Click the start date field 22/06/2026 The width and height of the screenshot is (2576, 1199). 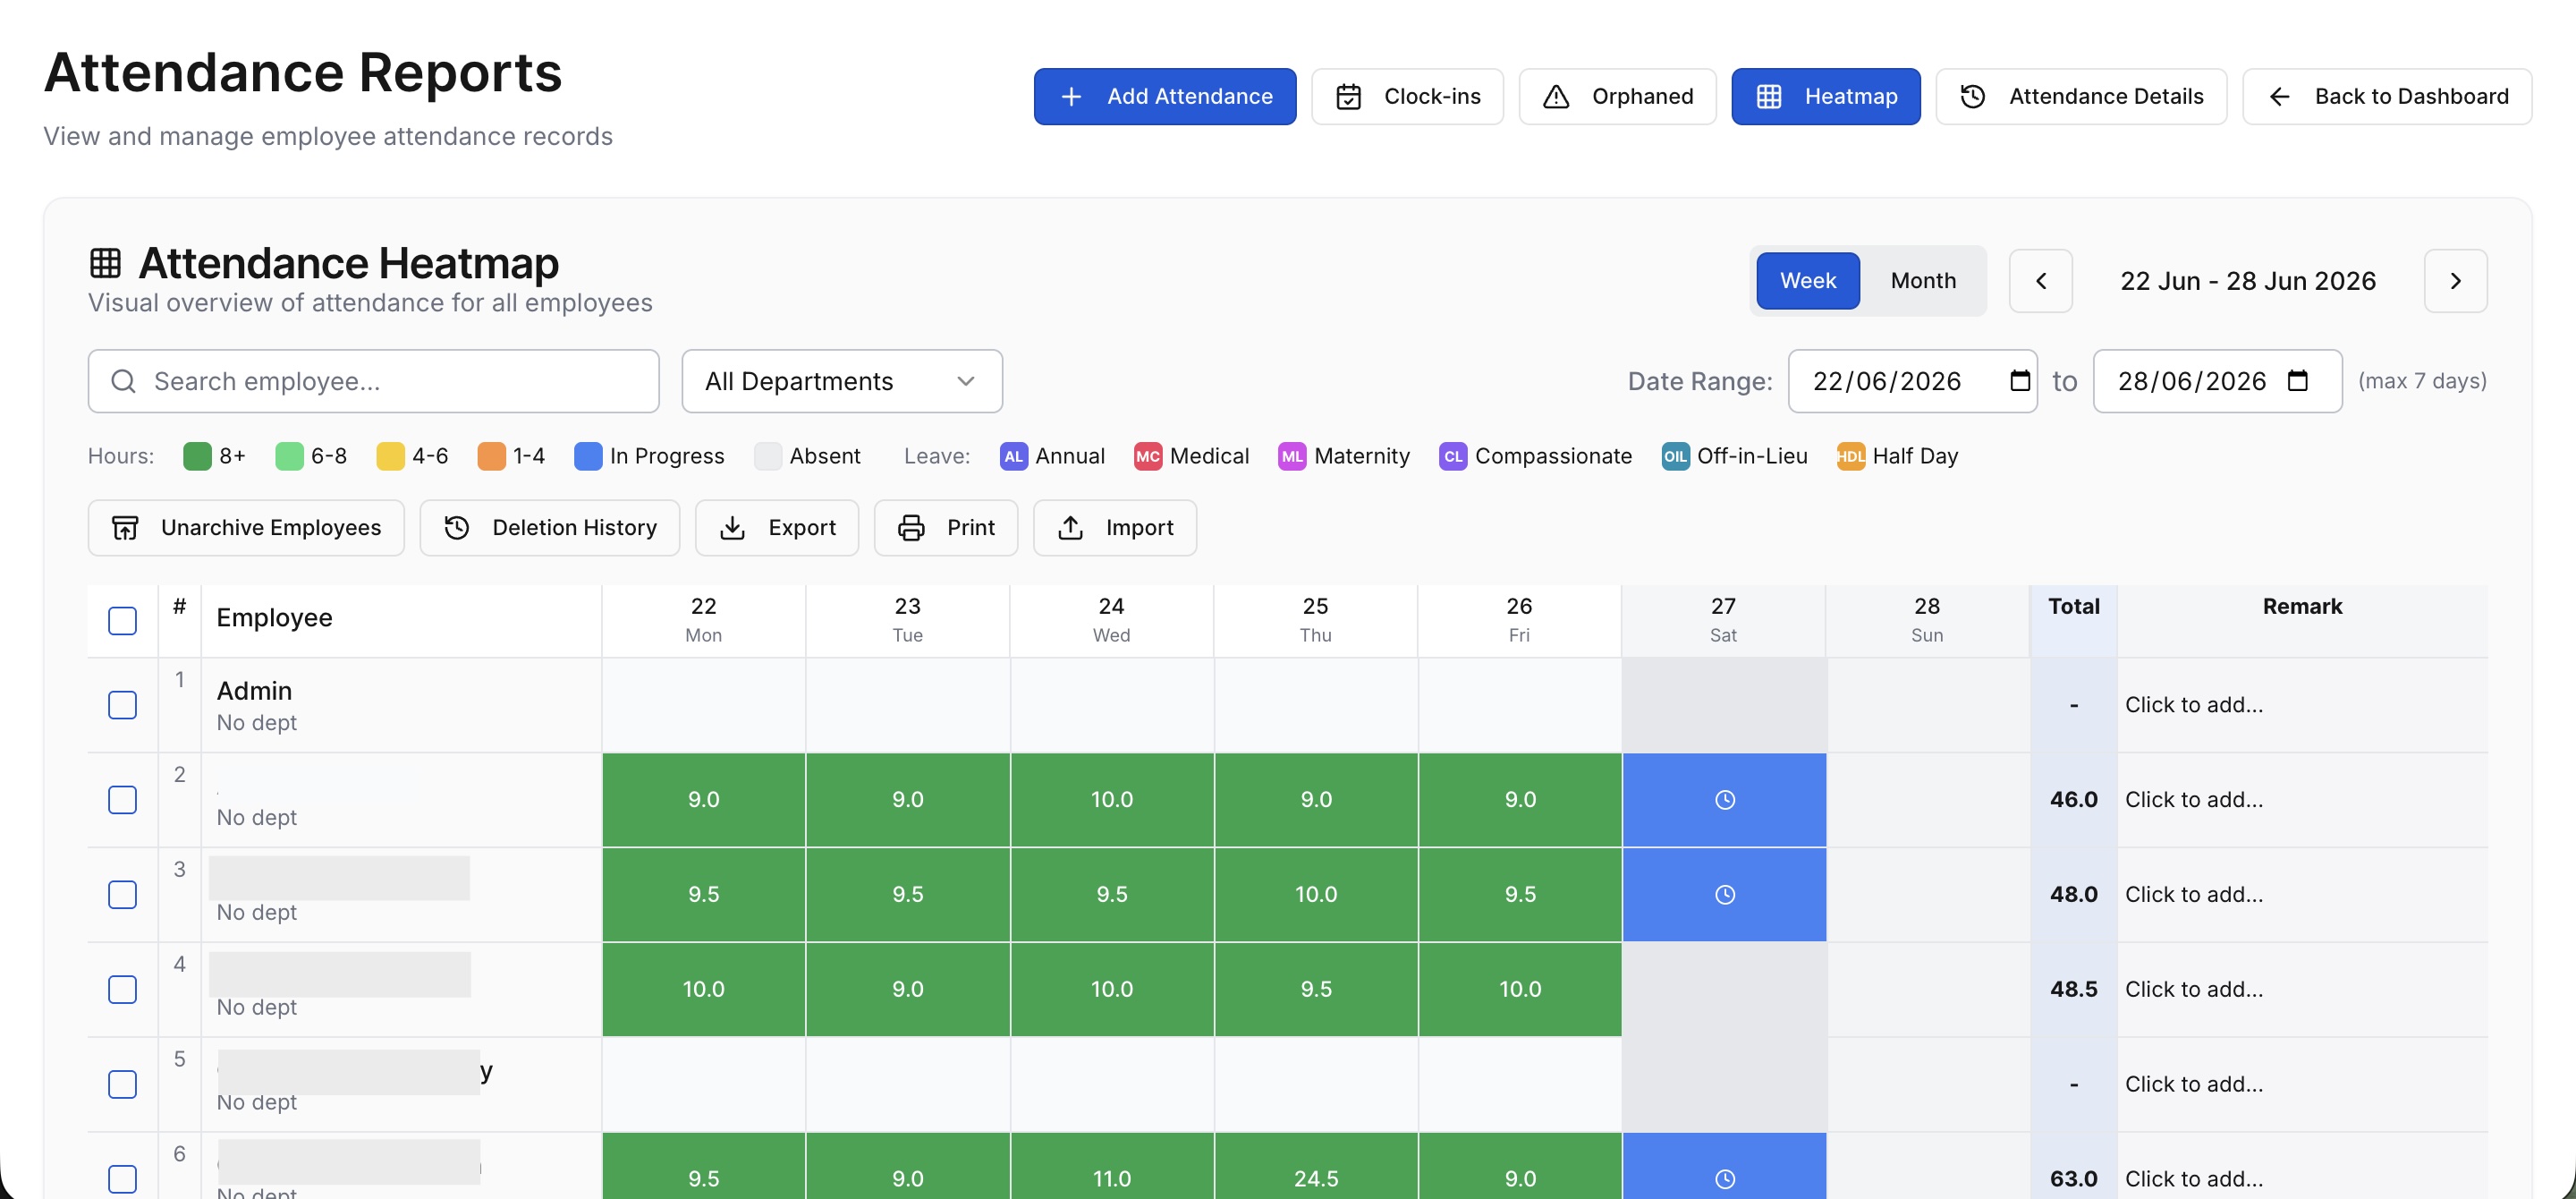point(1912,381)
